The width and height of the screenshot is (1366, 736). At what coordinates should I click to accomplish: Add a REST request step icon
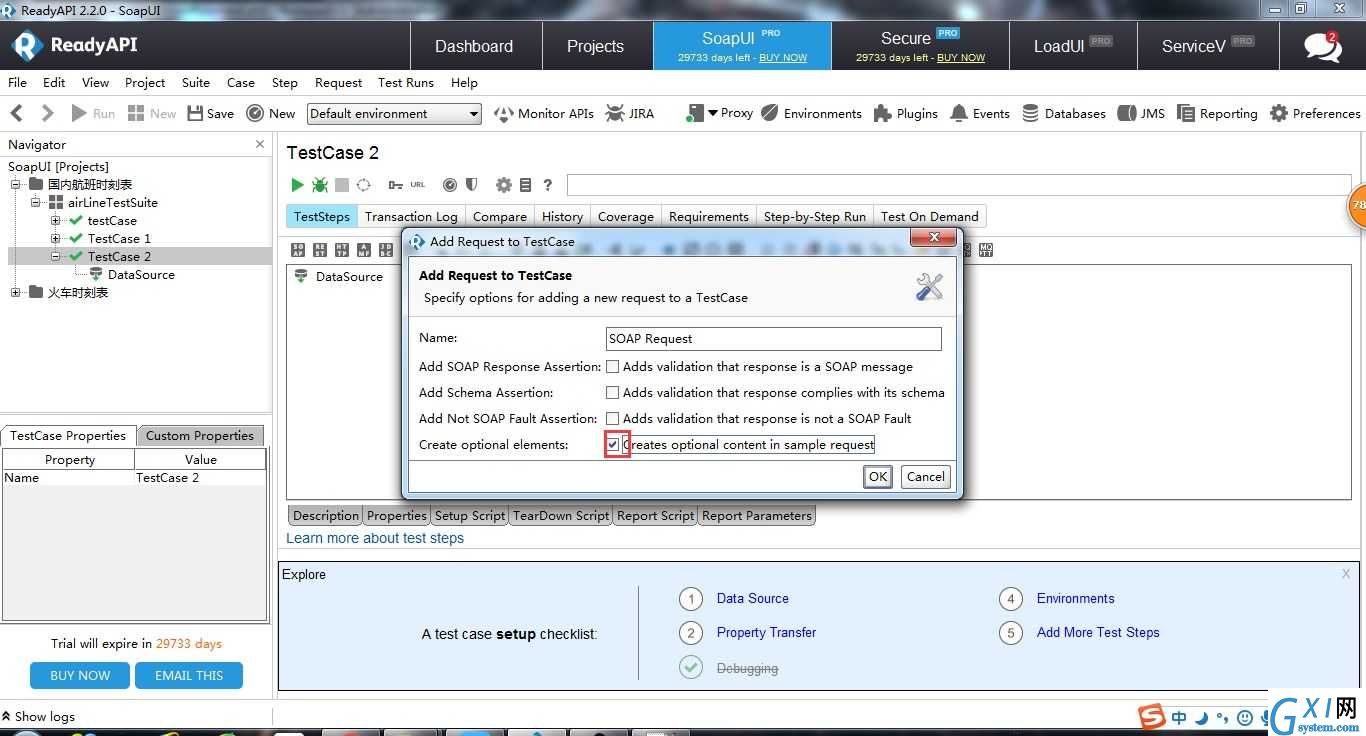[x=320, y=250]
